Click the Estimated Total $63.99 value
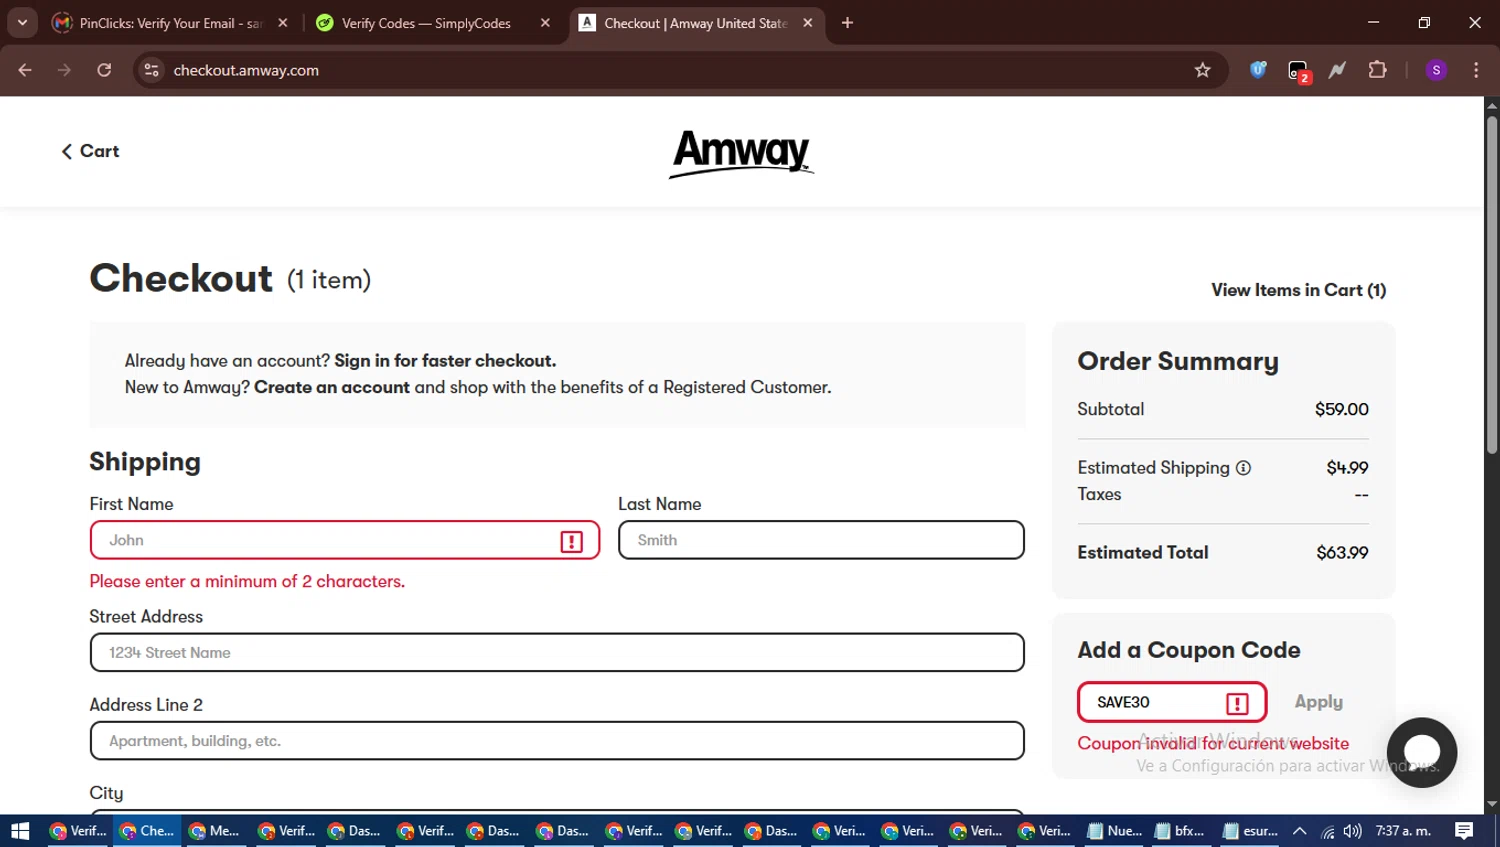Image resolution: width=1500 pixels, height=847 pixels. pyautogui.click(x=1342, y=553)
